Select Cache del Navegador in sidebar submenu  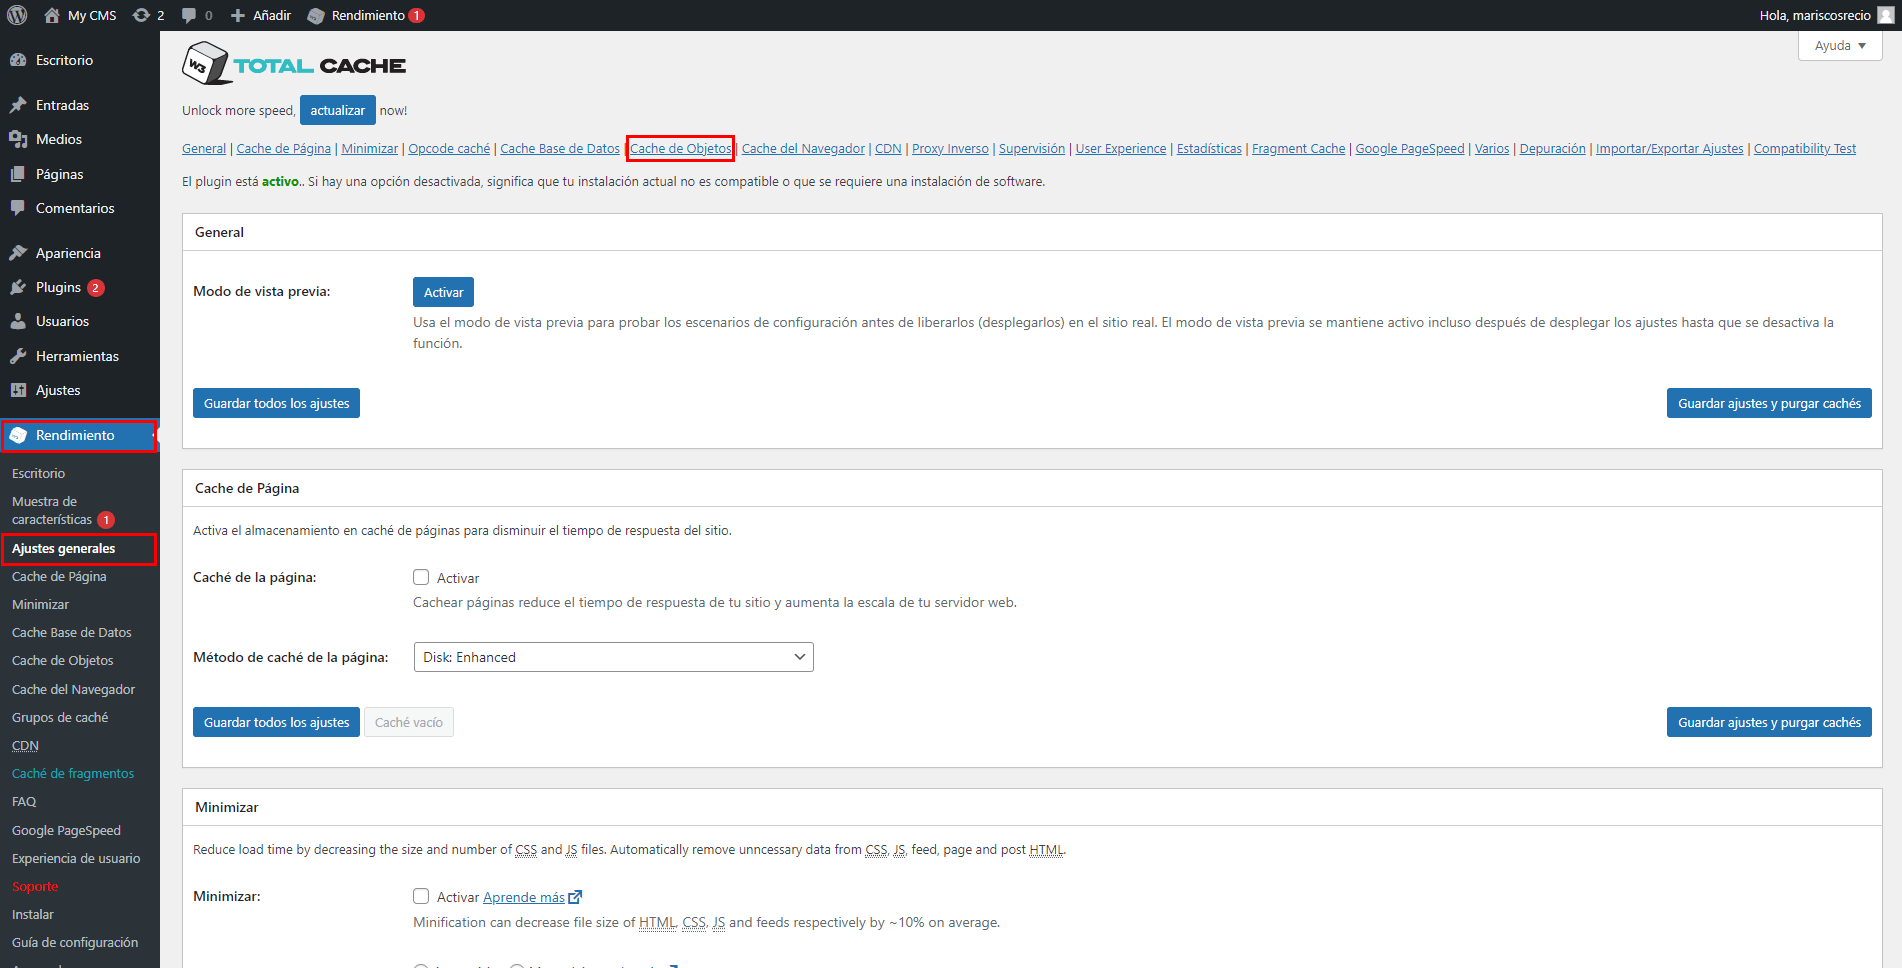pyautogui.click(x=73, y=689)
